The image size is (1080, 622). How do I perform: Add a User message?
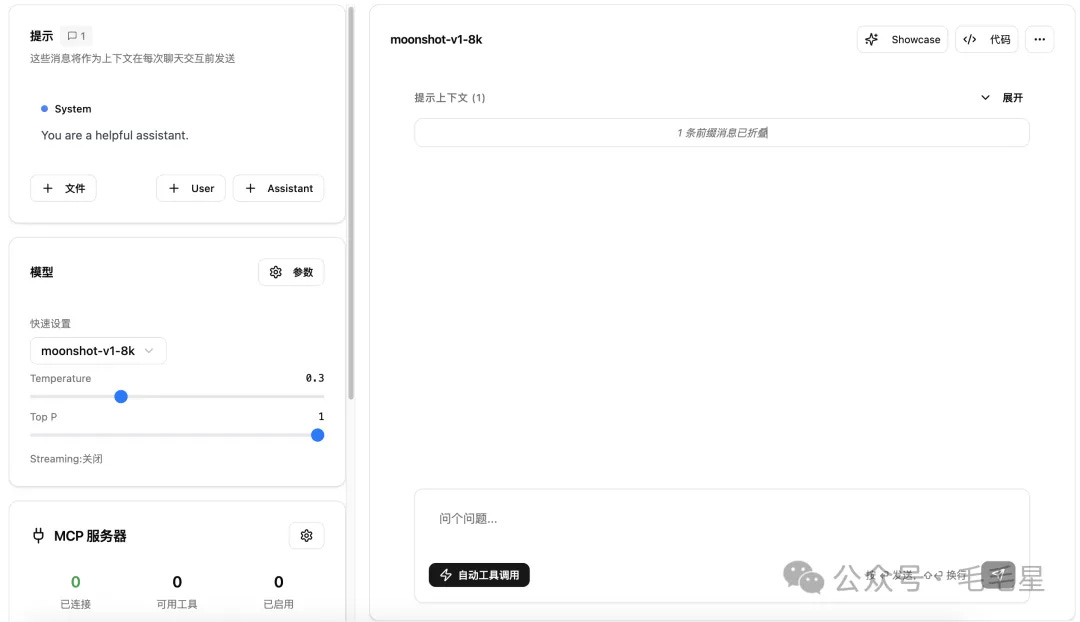pos(191,188)
